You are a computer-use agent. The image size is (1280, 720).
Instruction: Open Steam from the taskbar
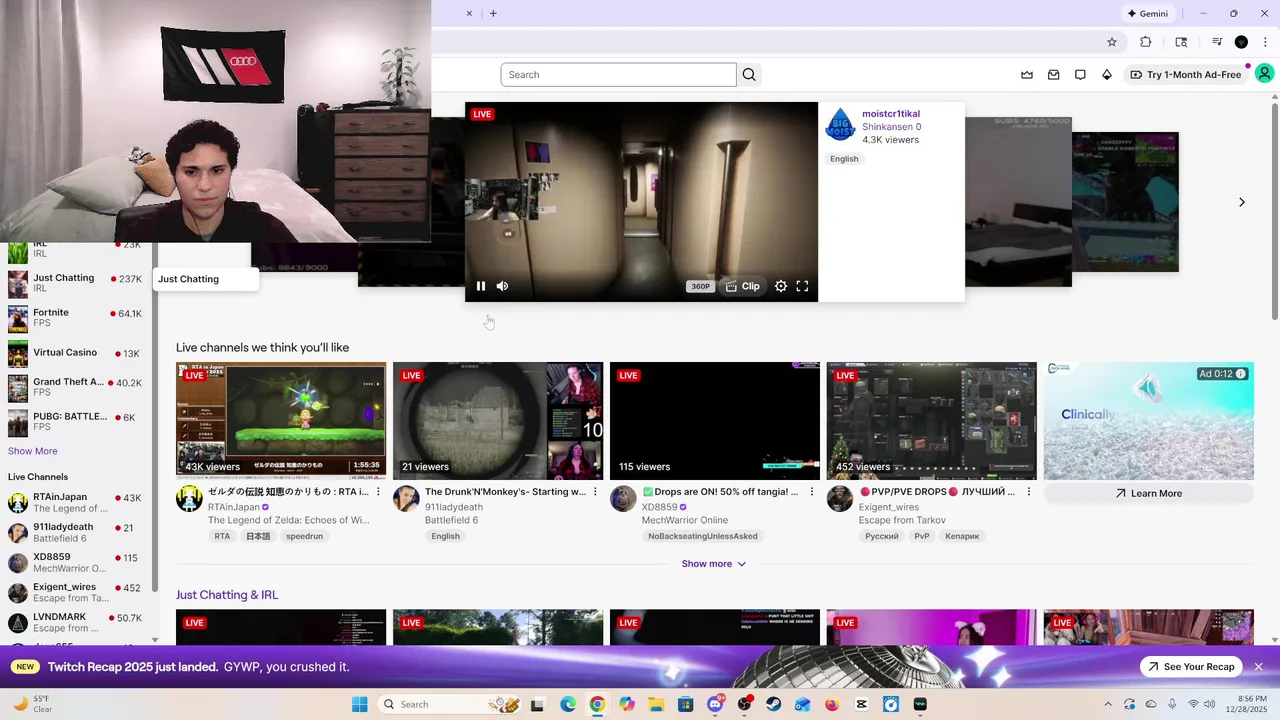(x=773, y=704)
